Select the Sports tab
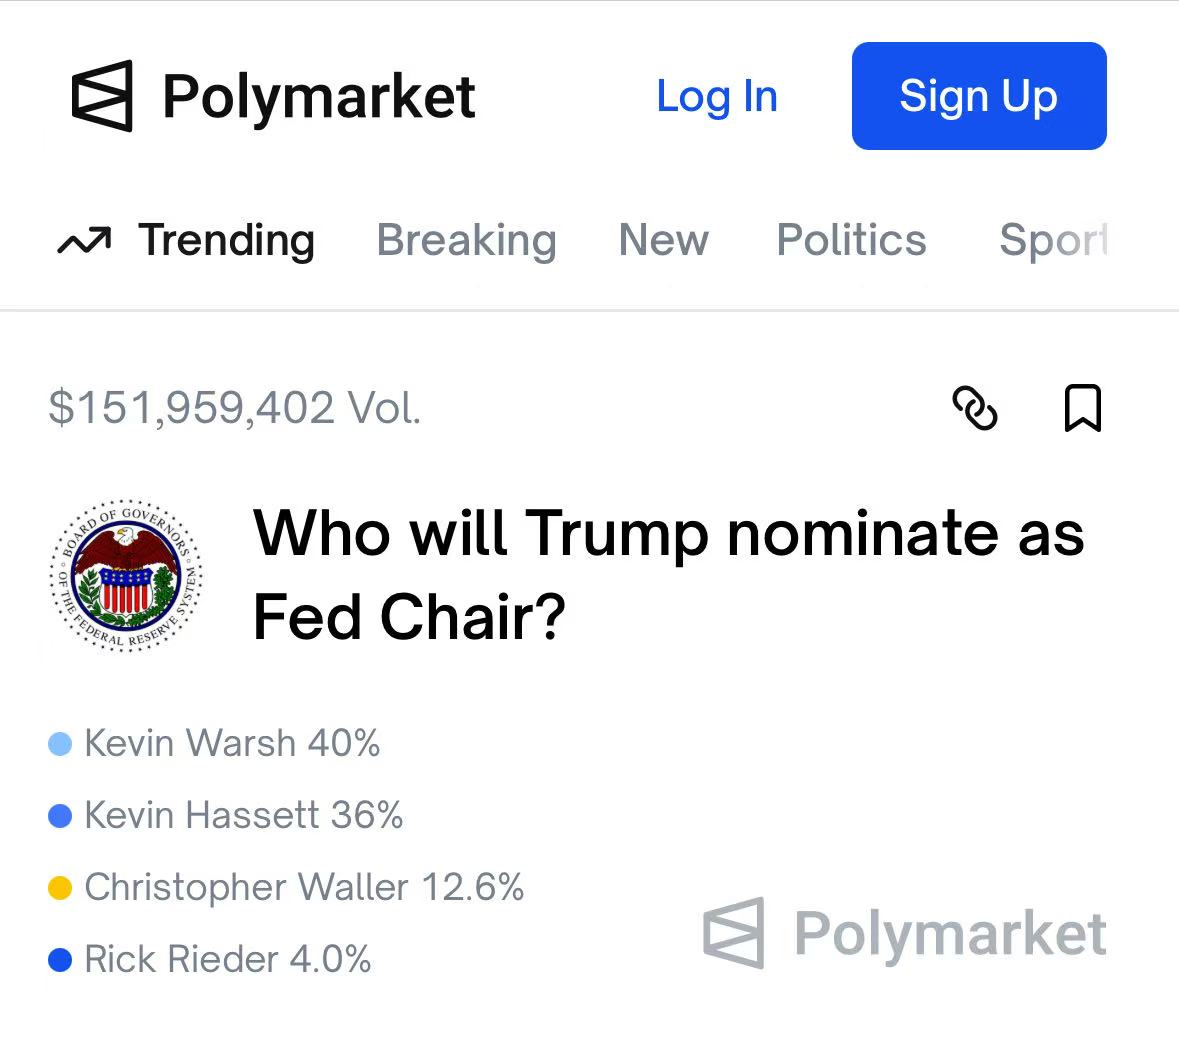Image resolution: width=1179 pixels, height=1041 pixels. [1053, 241]
